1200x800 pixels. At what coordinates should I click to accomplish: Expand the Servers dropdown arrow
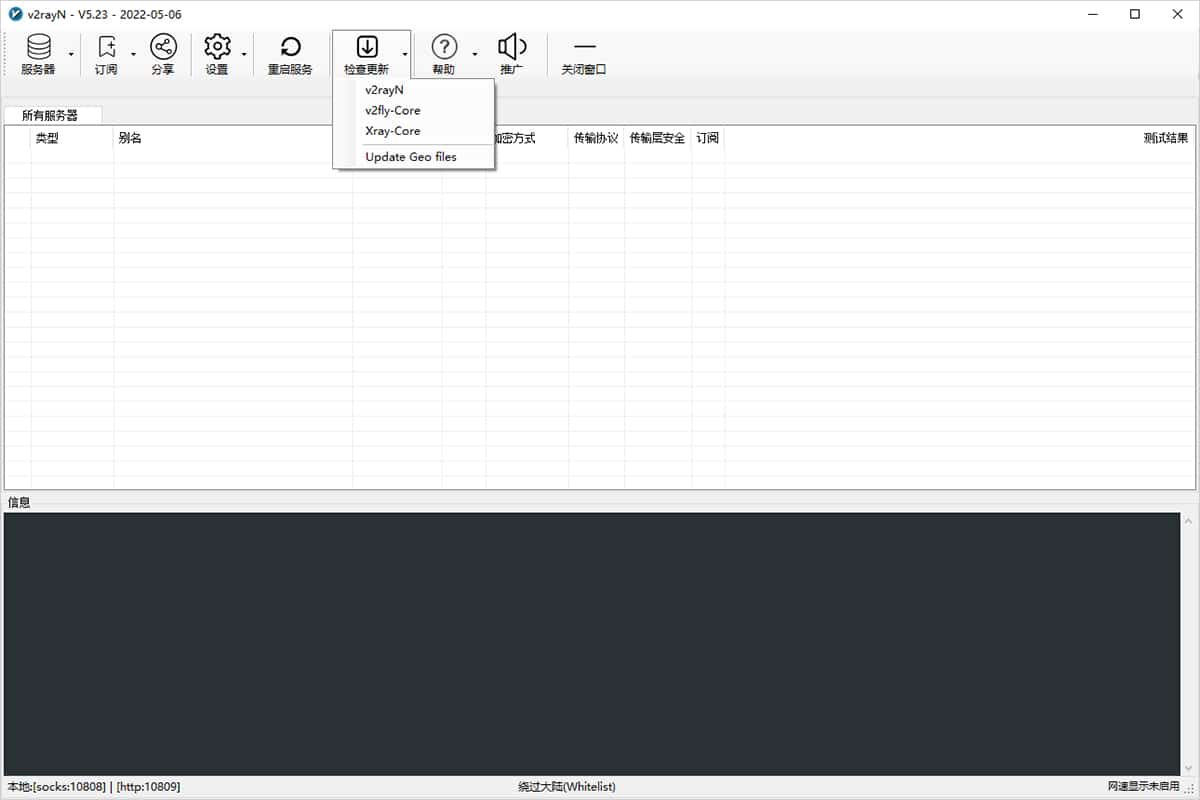tap(71, 54)
